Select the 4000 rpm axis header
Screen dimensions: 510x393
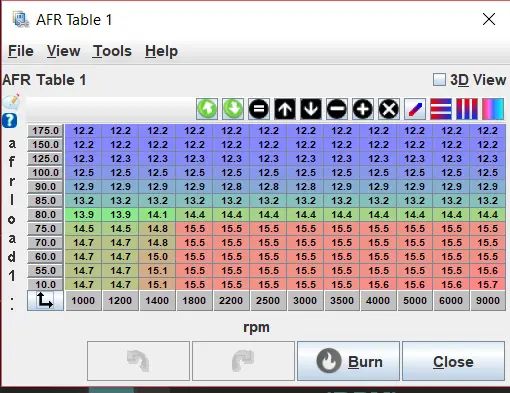378,300
